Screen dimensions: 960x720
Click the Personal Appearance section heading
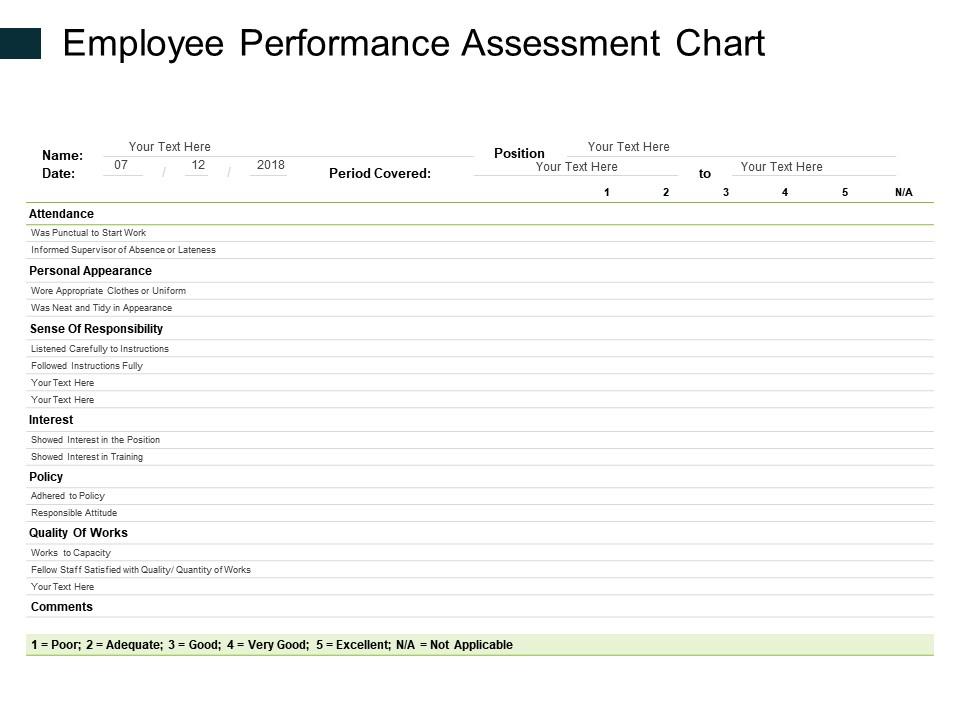click(x=91, y=271)
